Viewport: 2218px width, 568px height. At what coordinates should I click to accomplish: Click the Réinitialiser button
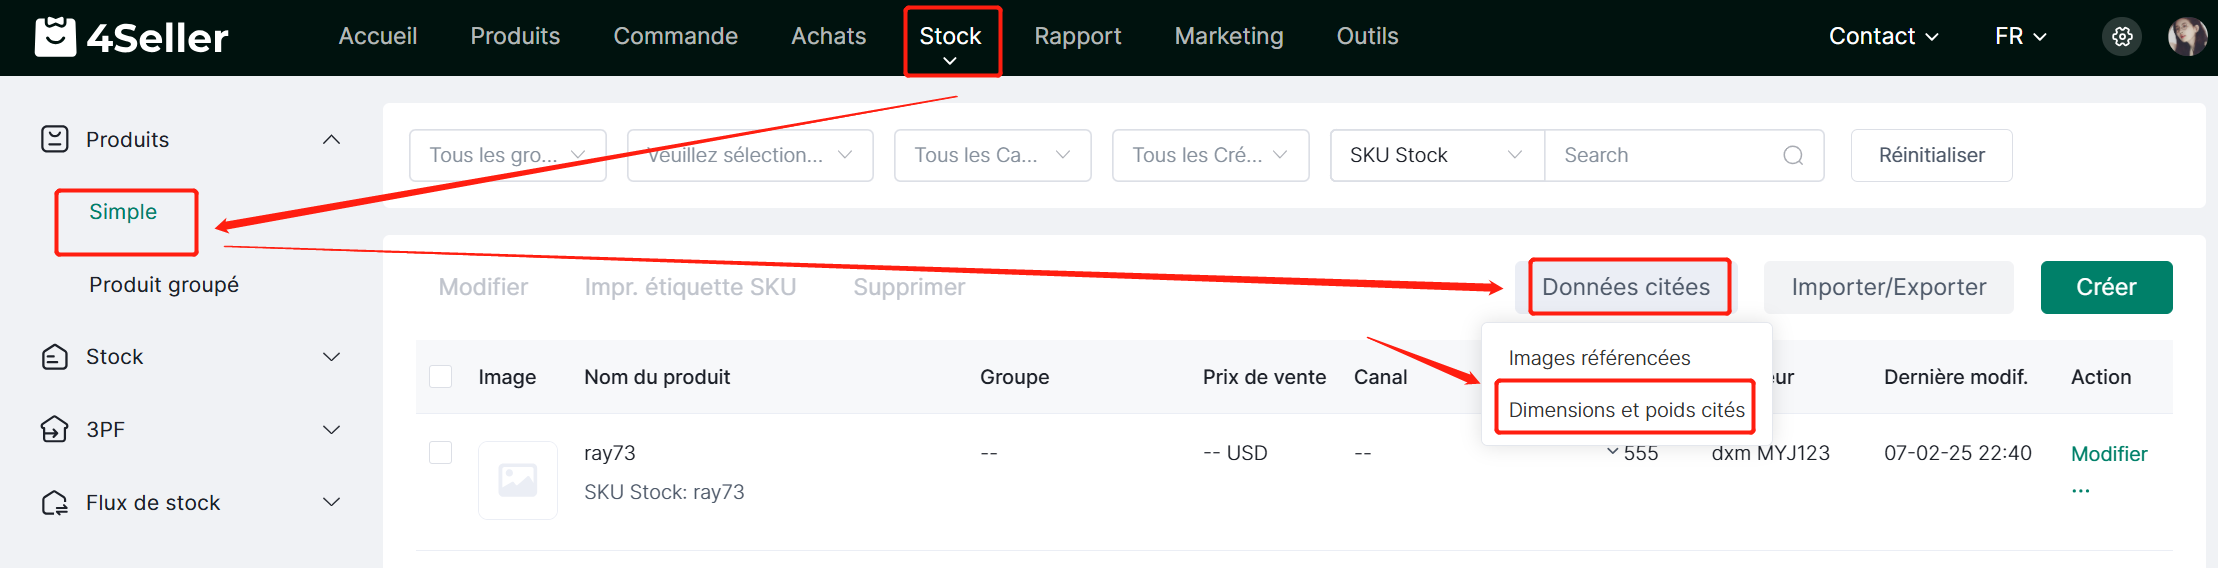(x=1931, y=155)
